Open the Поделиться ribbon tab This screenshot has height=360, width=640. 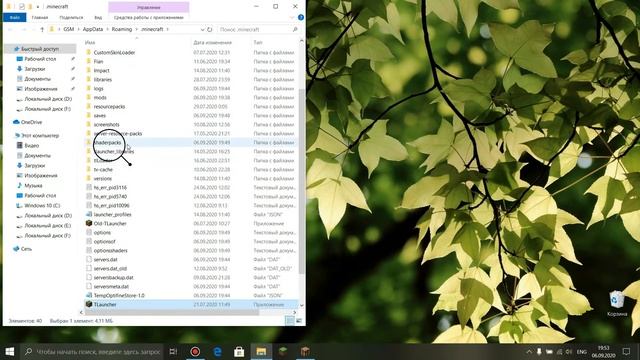(x=71, y=18)
